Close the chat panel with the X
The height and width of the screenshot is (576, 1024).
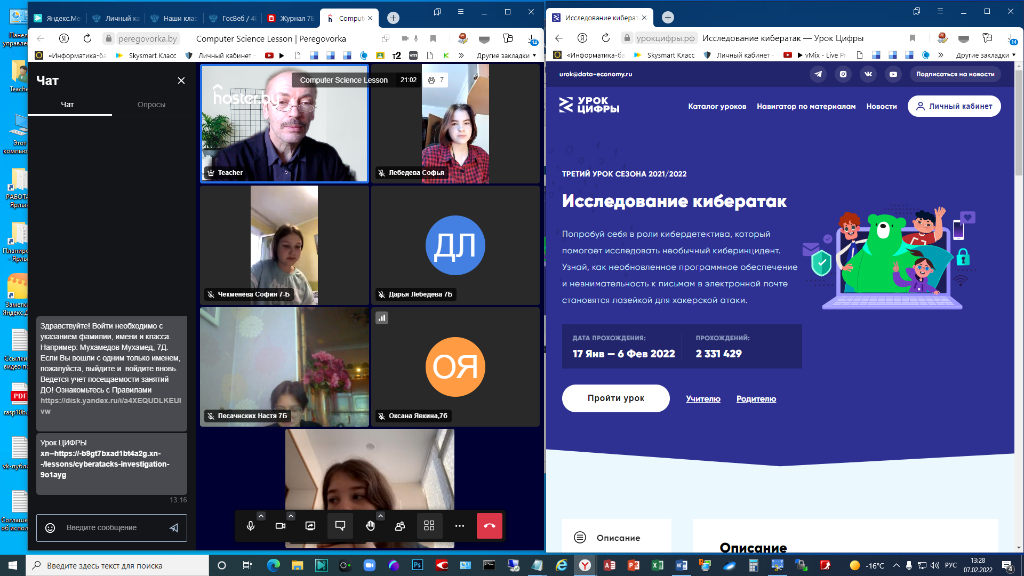181,80
